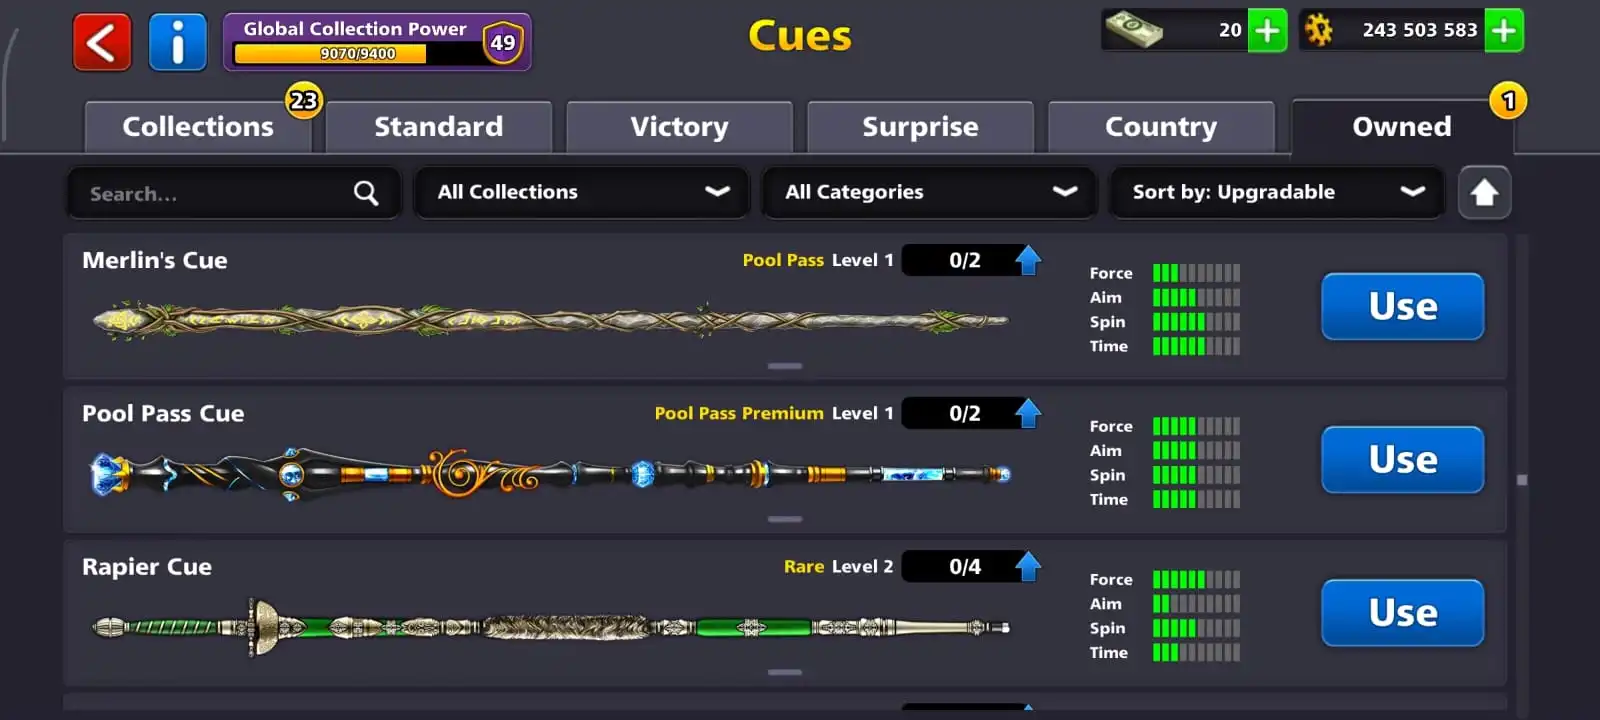This screenshot has width=1600, height=720.
Task: Expand the All Collections dropdown
Action: [583, 192]
